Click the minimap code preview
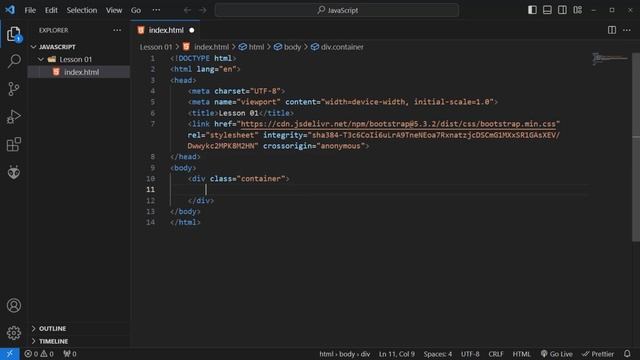This screenshot has width=640, height=360. (x=610, y=59)
